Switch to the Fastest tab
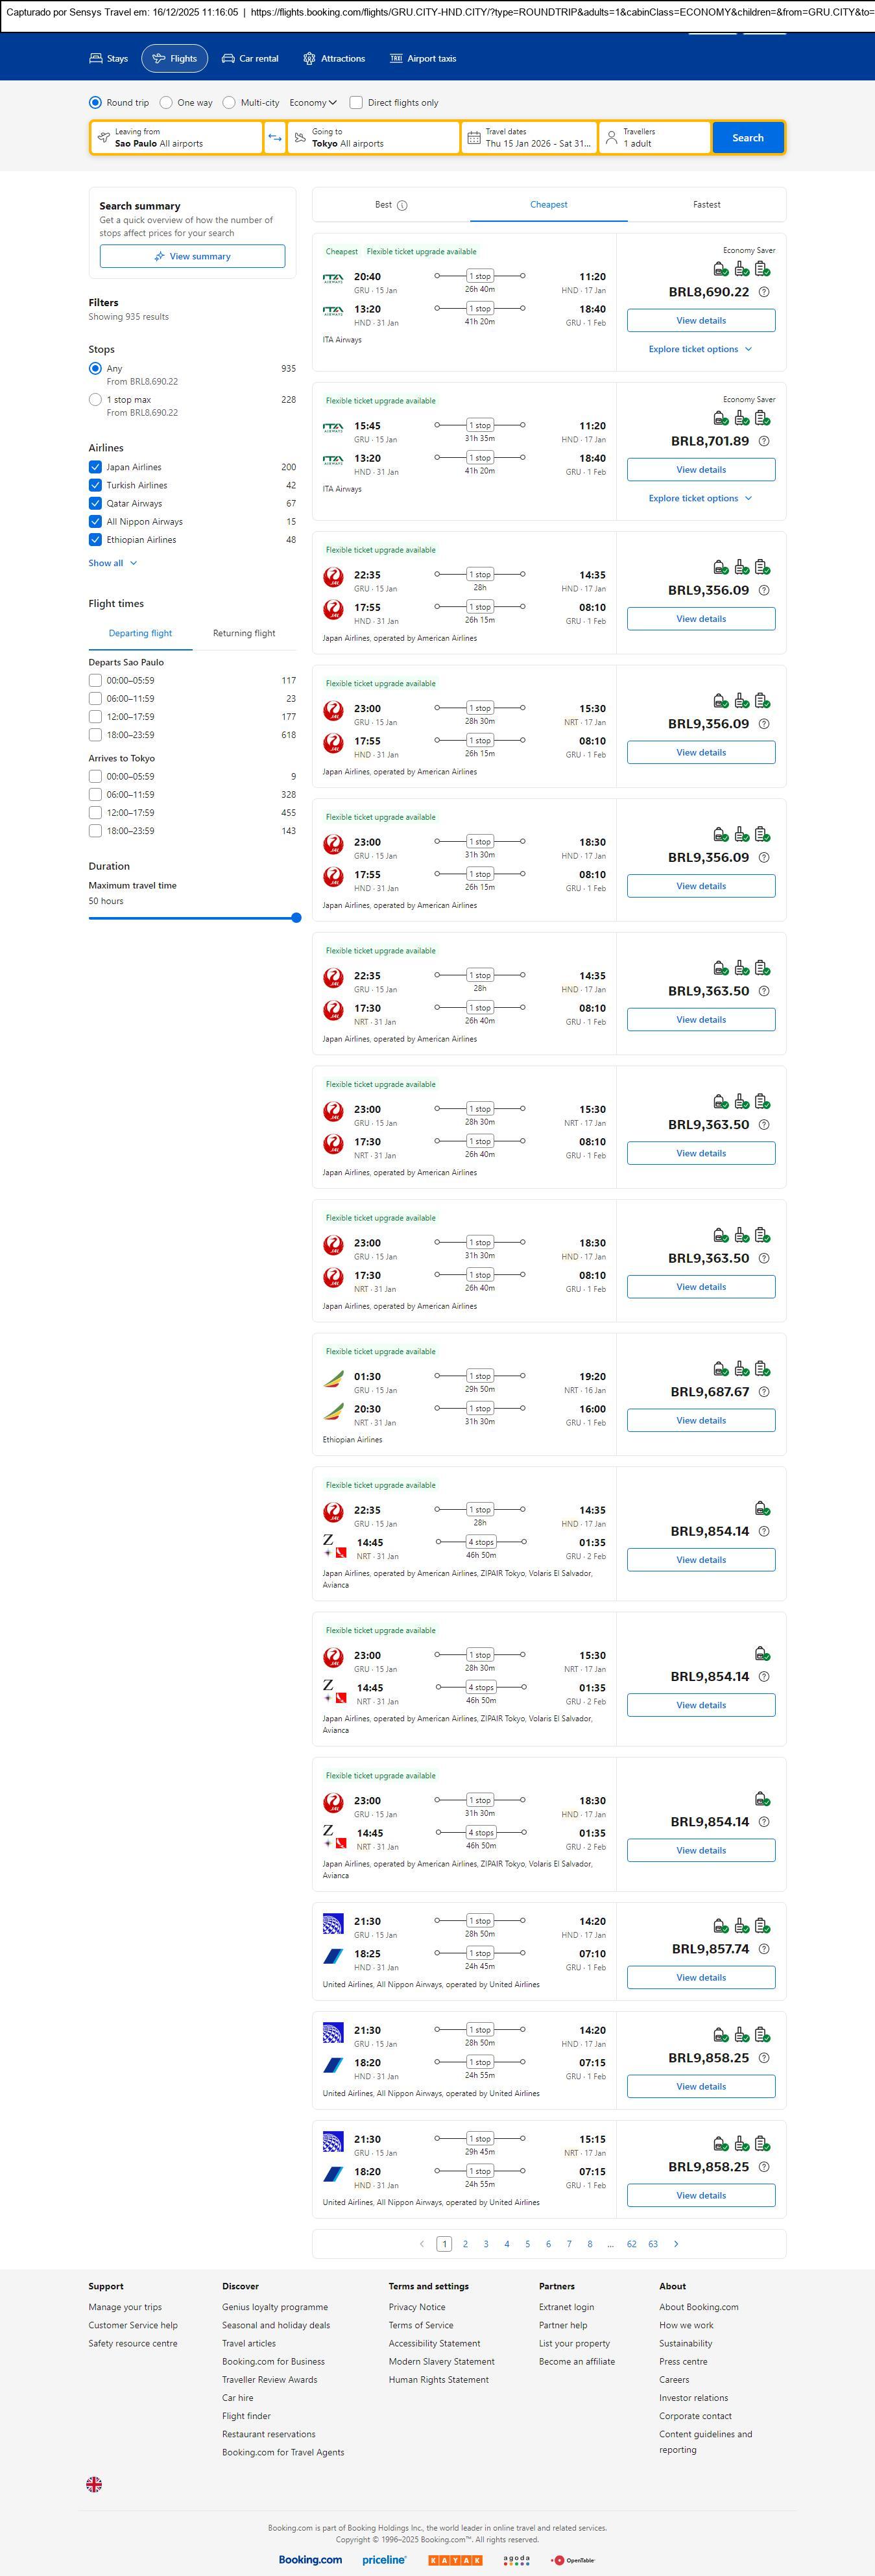This screenshot has width=875, height=2576. [x=706, y=205]
